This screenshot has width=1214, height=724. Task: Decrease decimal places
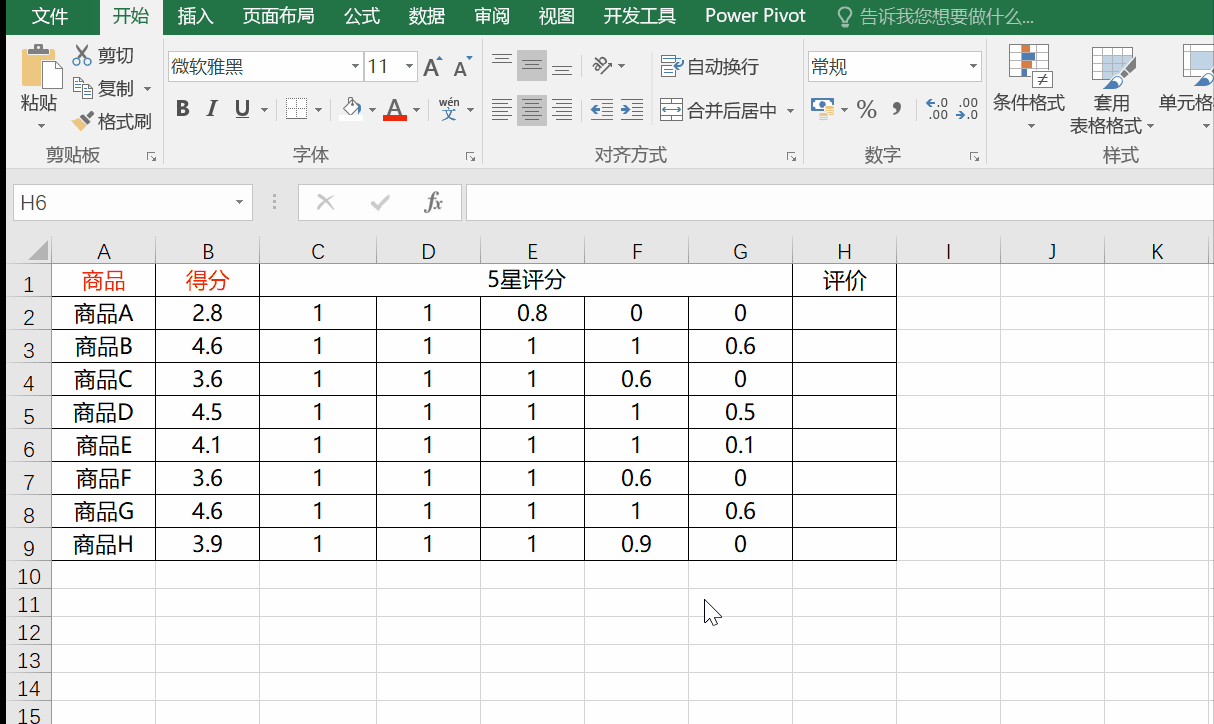click(968, 108)
